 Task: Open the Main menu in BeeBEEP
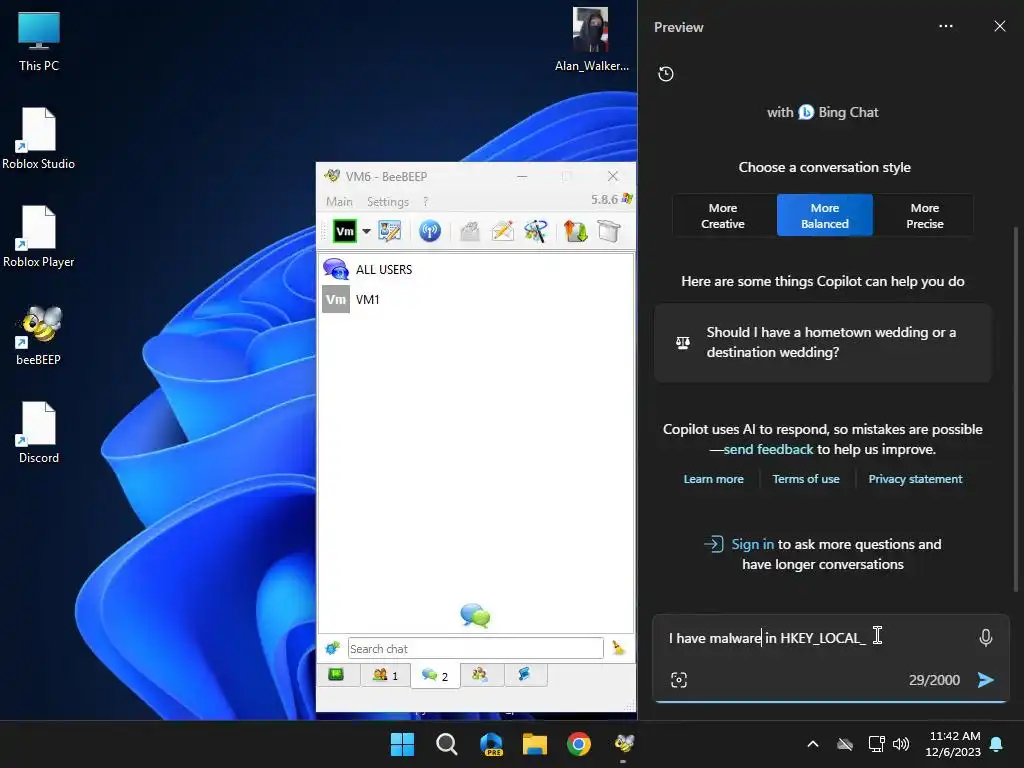339,202
